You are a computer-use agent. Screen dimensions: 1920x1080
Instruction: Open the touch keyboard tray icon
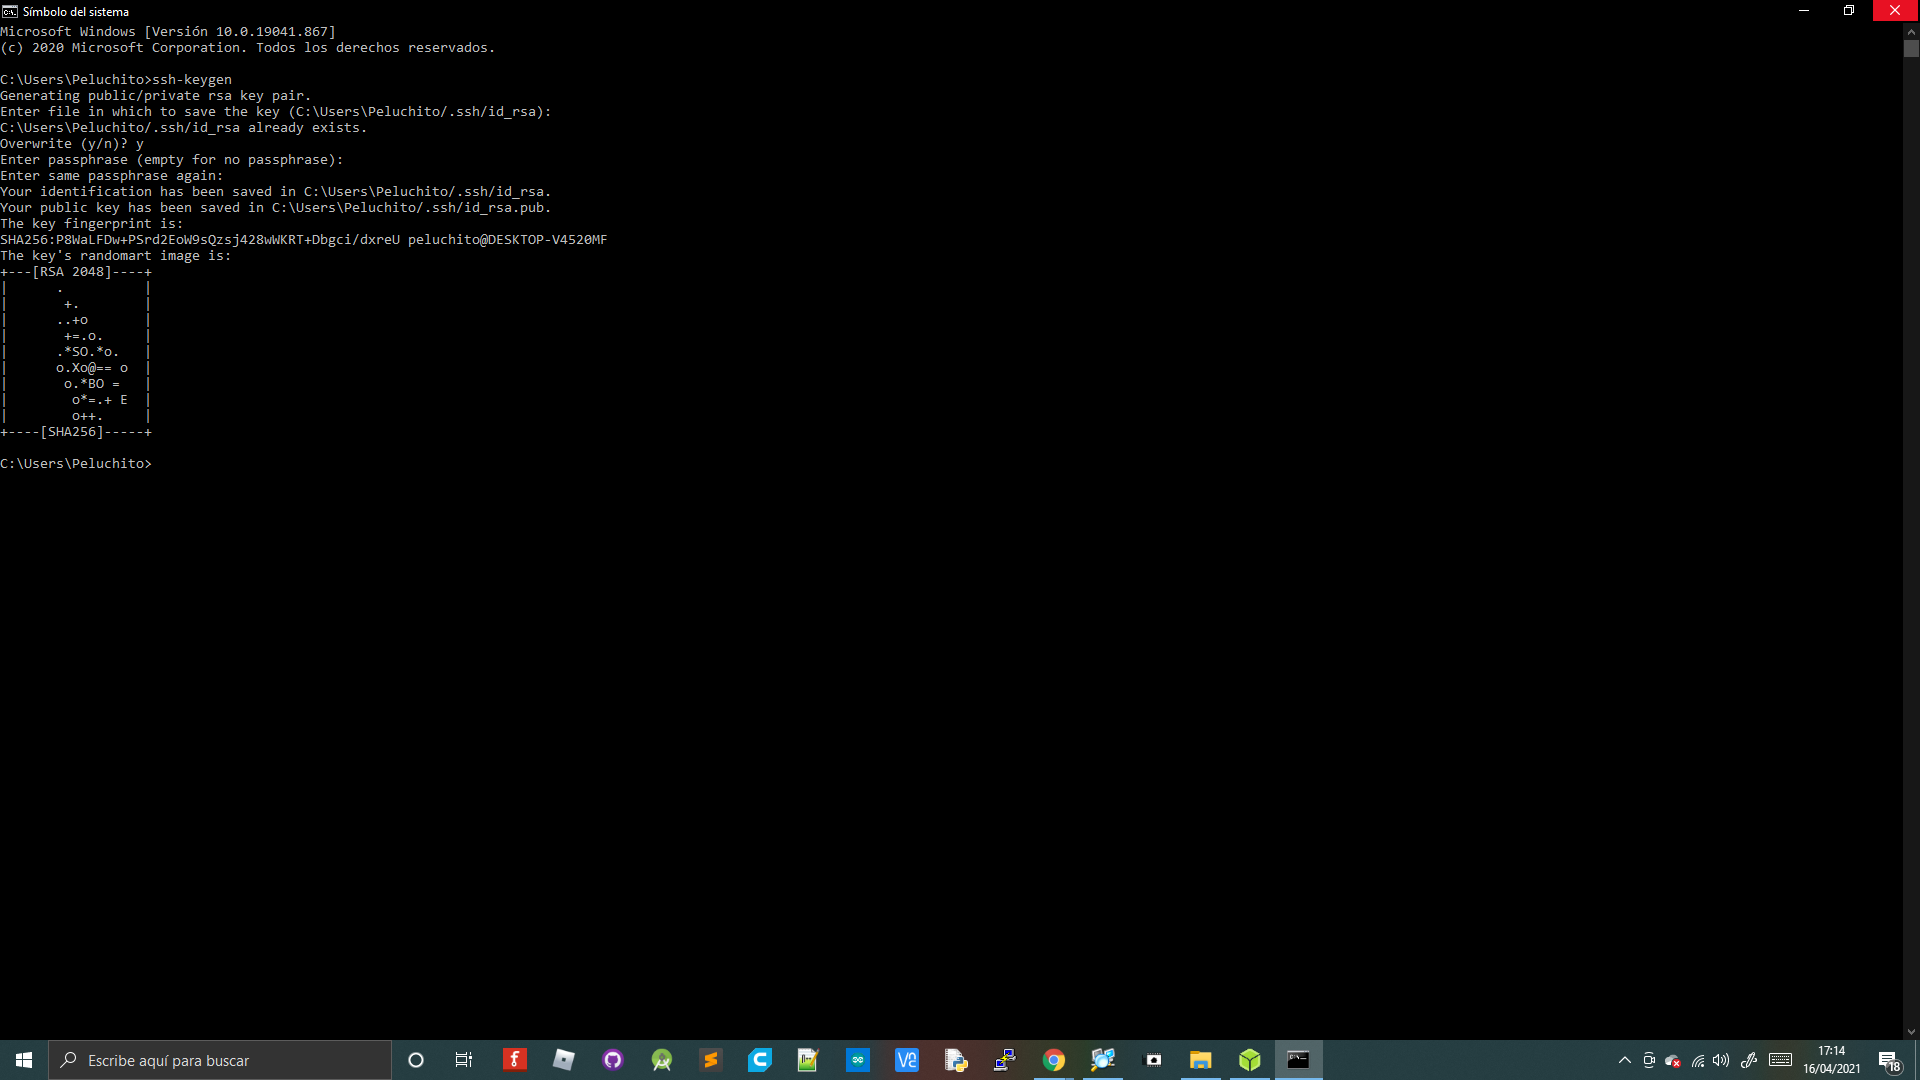tap(1780, 1060)
